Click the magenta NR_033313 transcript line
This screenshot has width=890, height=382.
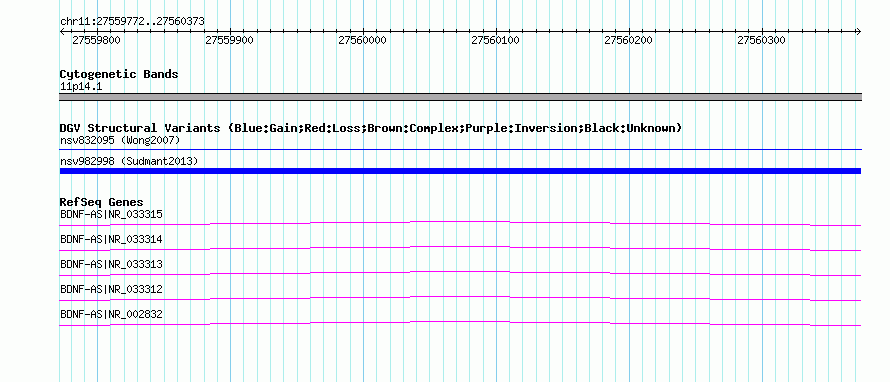[460, 271]
